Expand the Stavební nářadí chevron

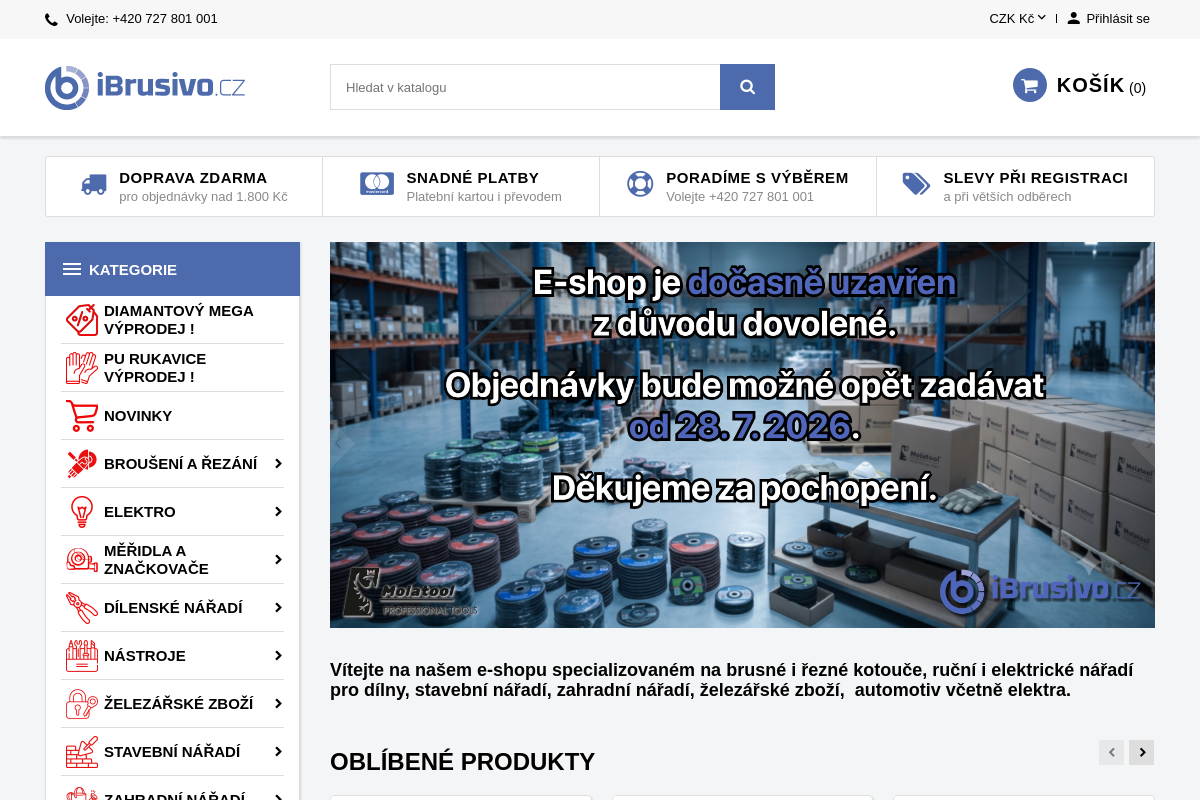[278, 752]
